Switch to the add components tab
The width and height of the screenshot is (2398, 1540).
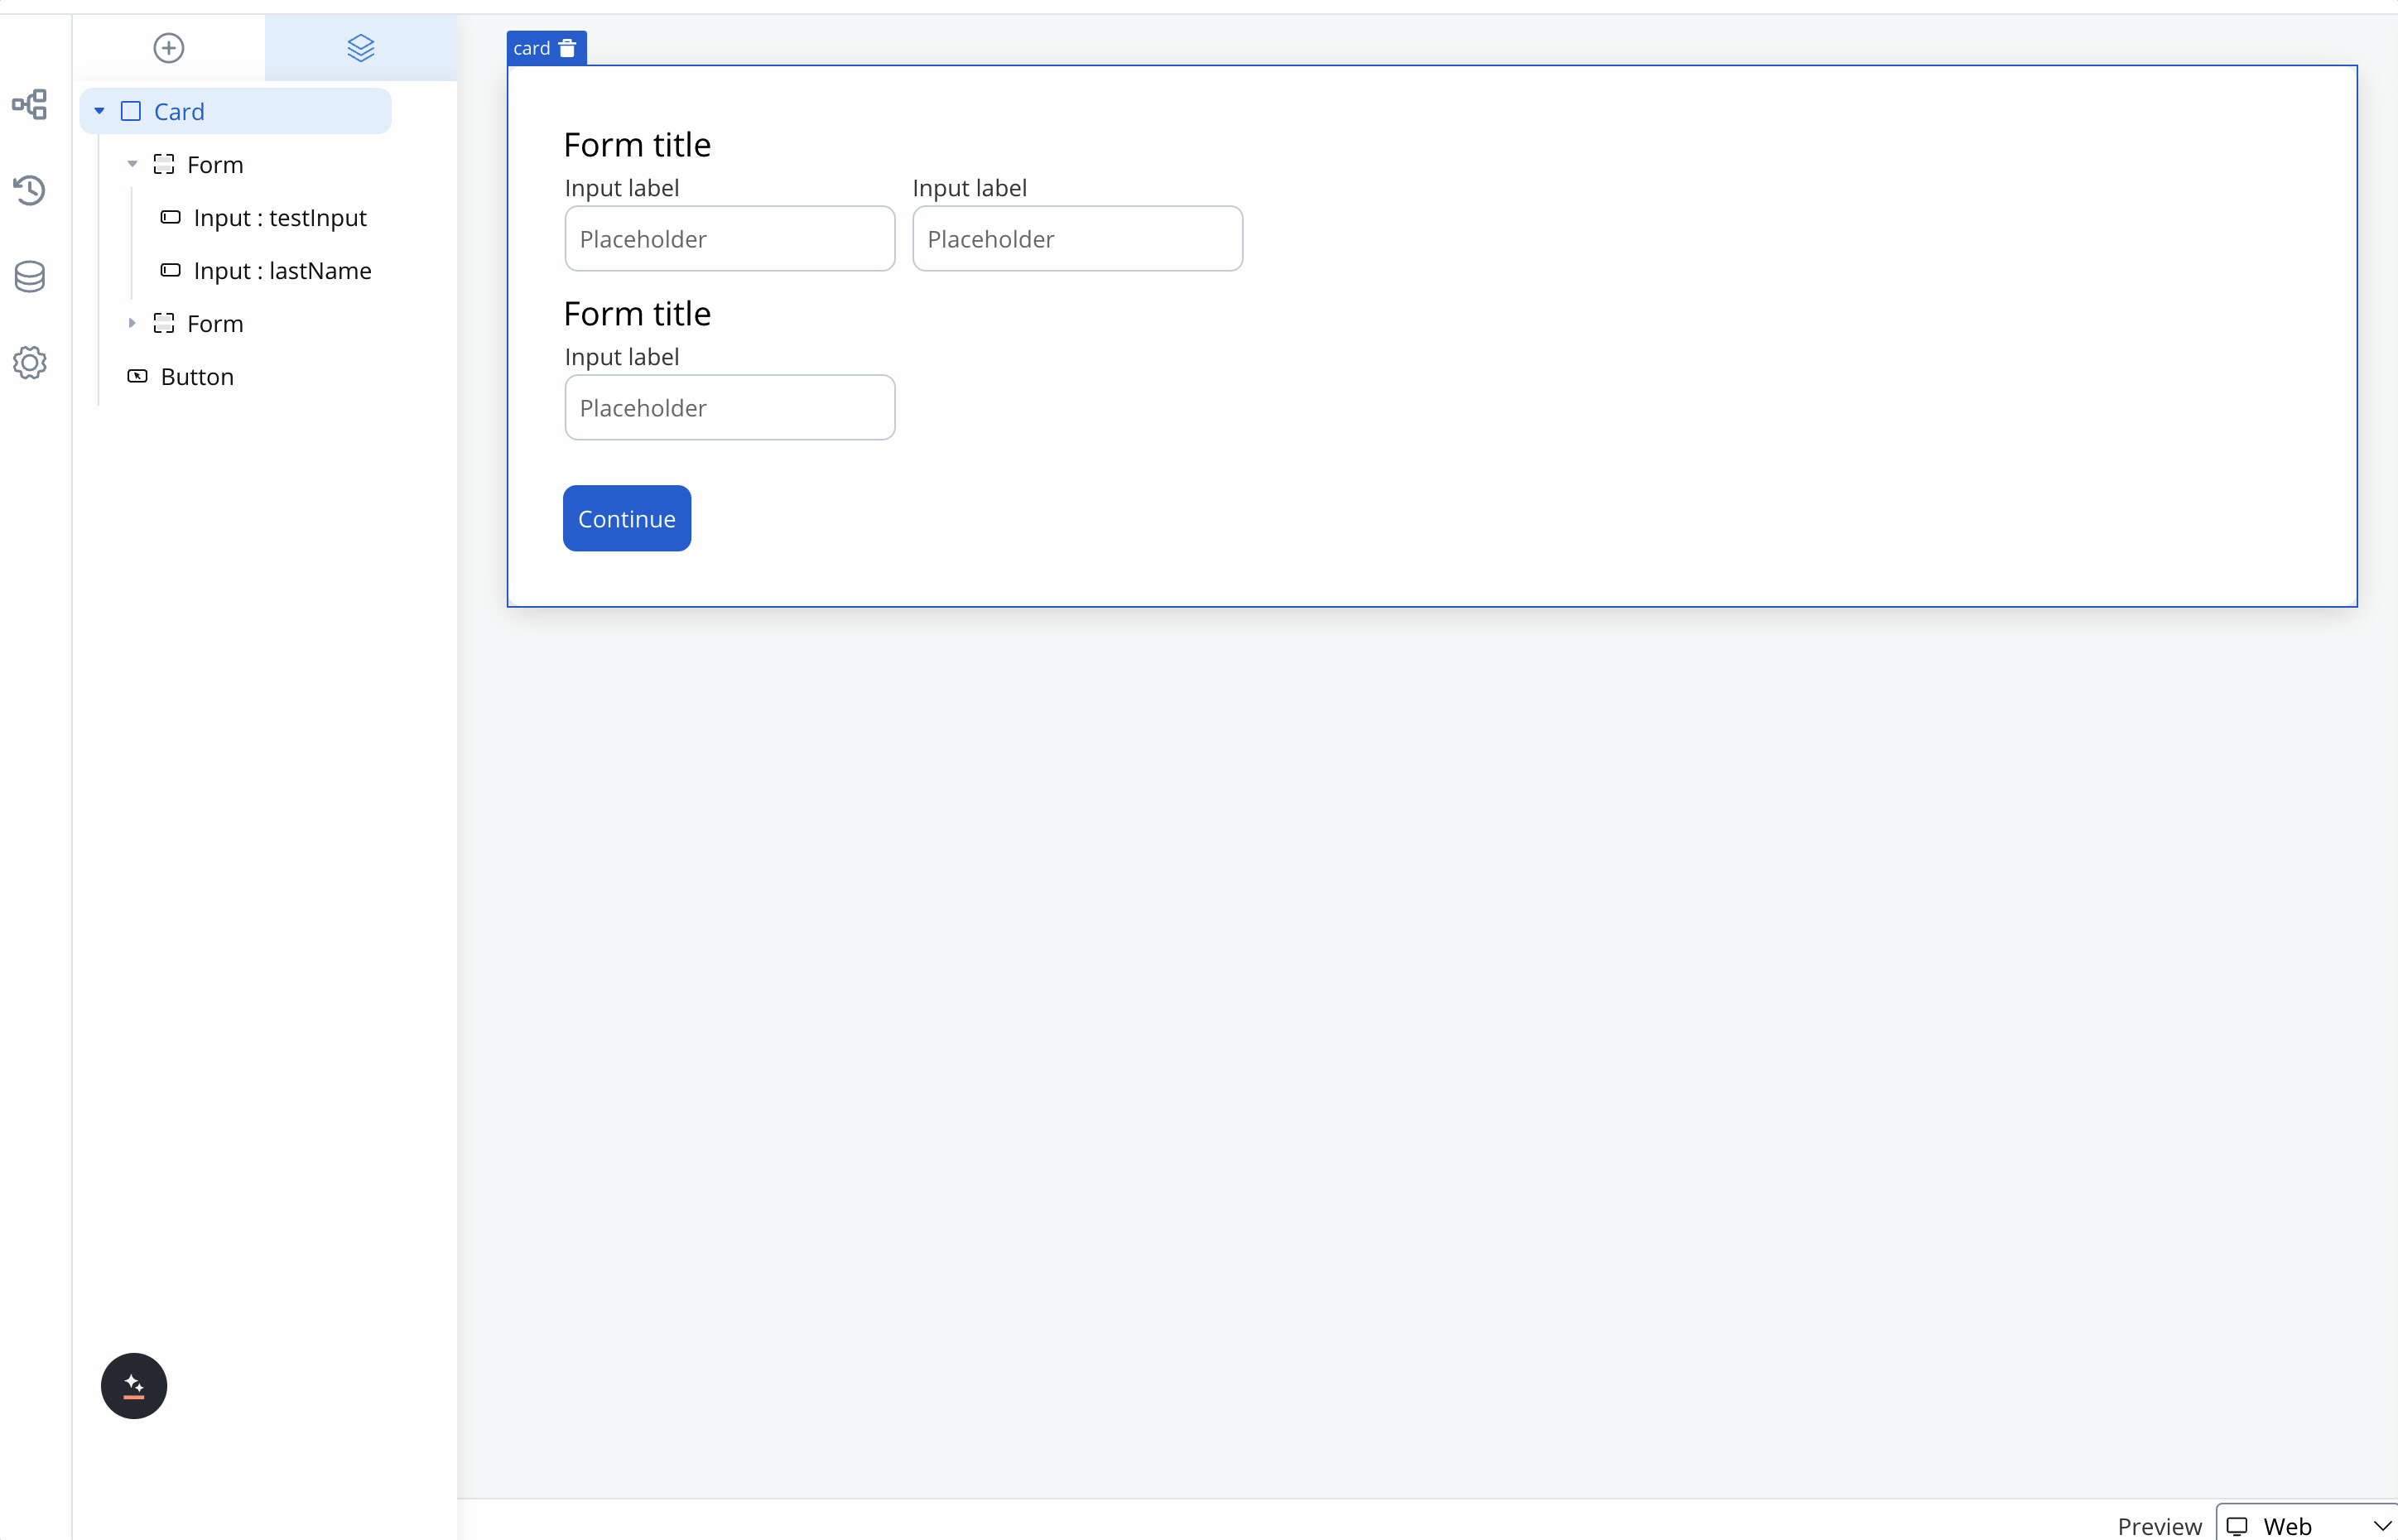(168, 48)
